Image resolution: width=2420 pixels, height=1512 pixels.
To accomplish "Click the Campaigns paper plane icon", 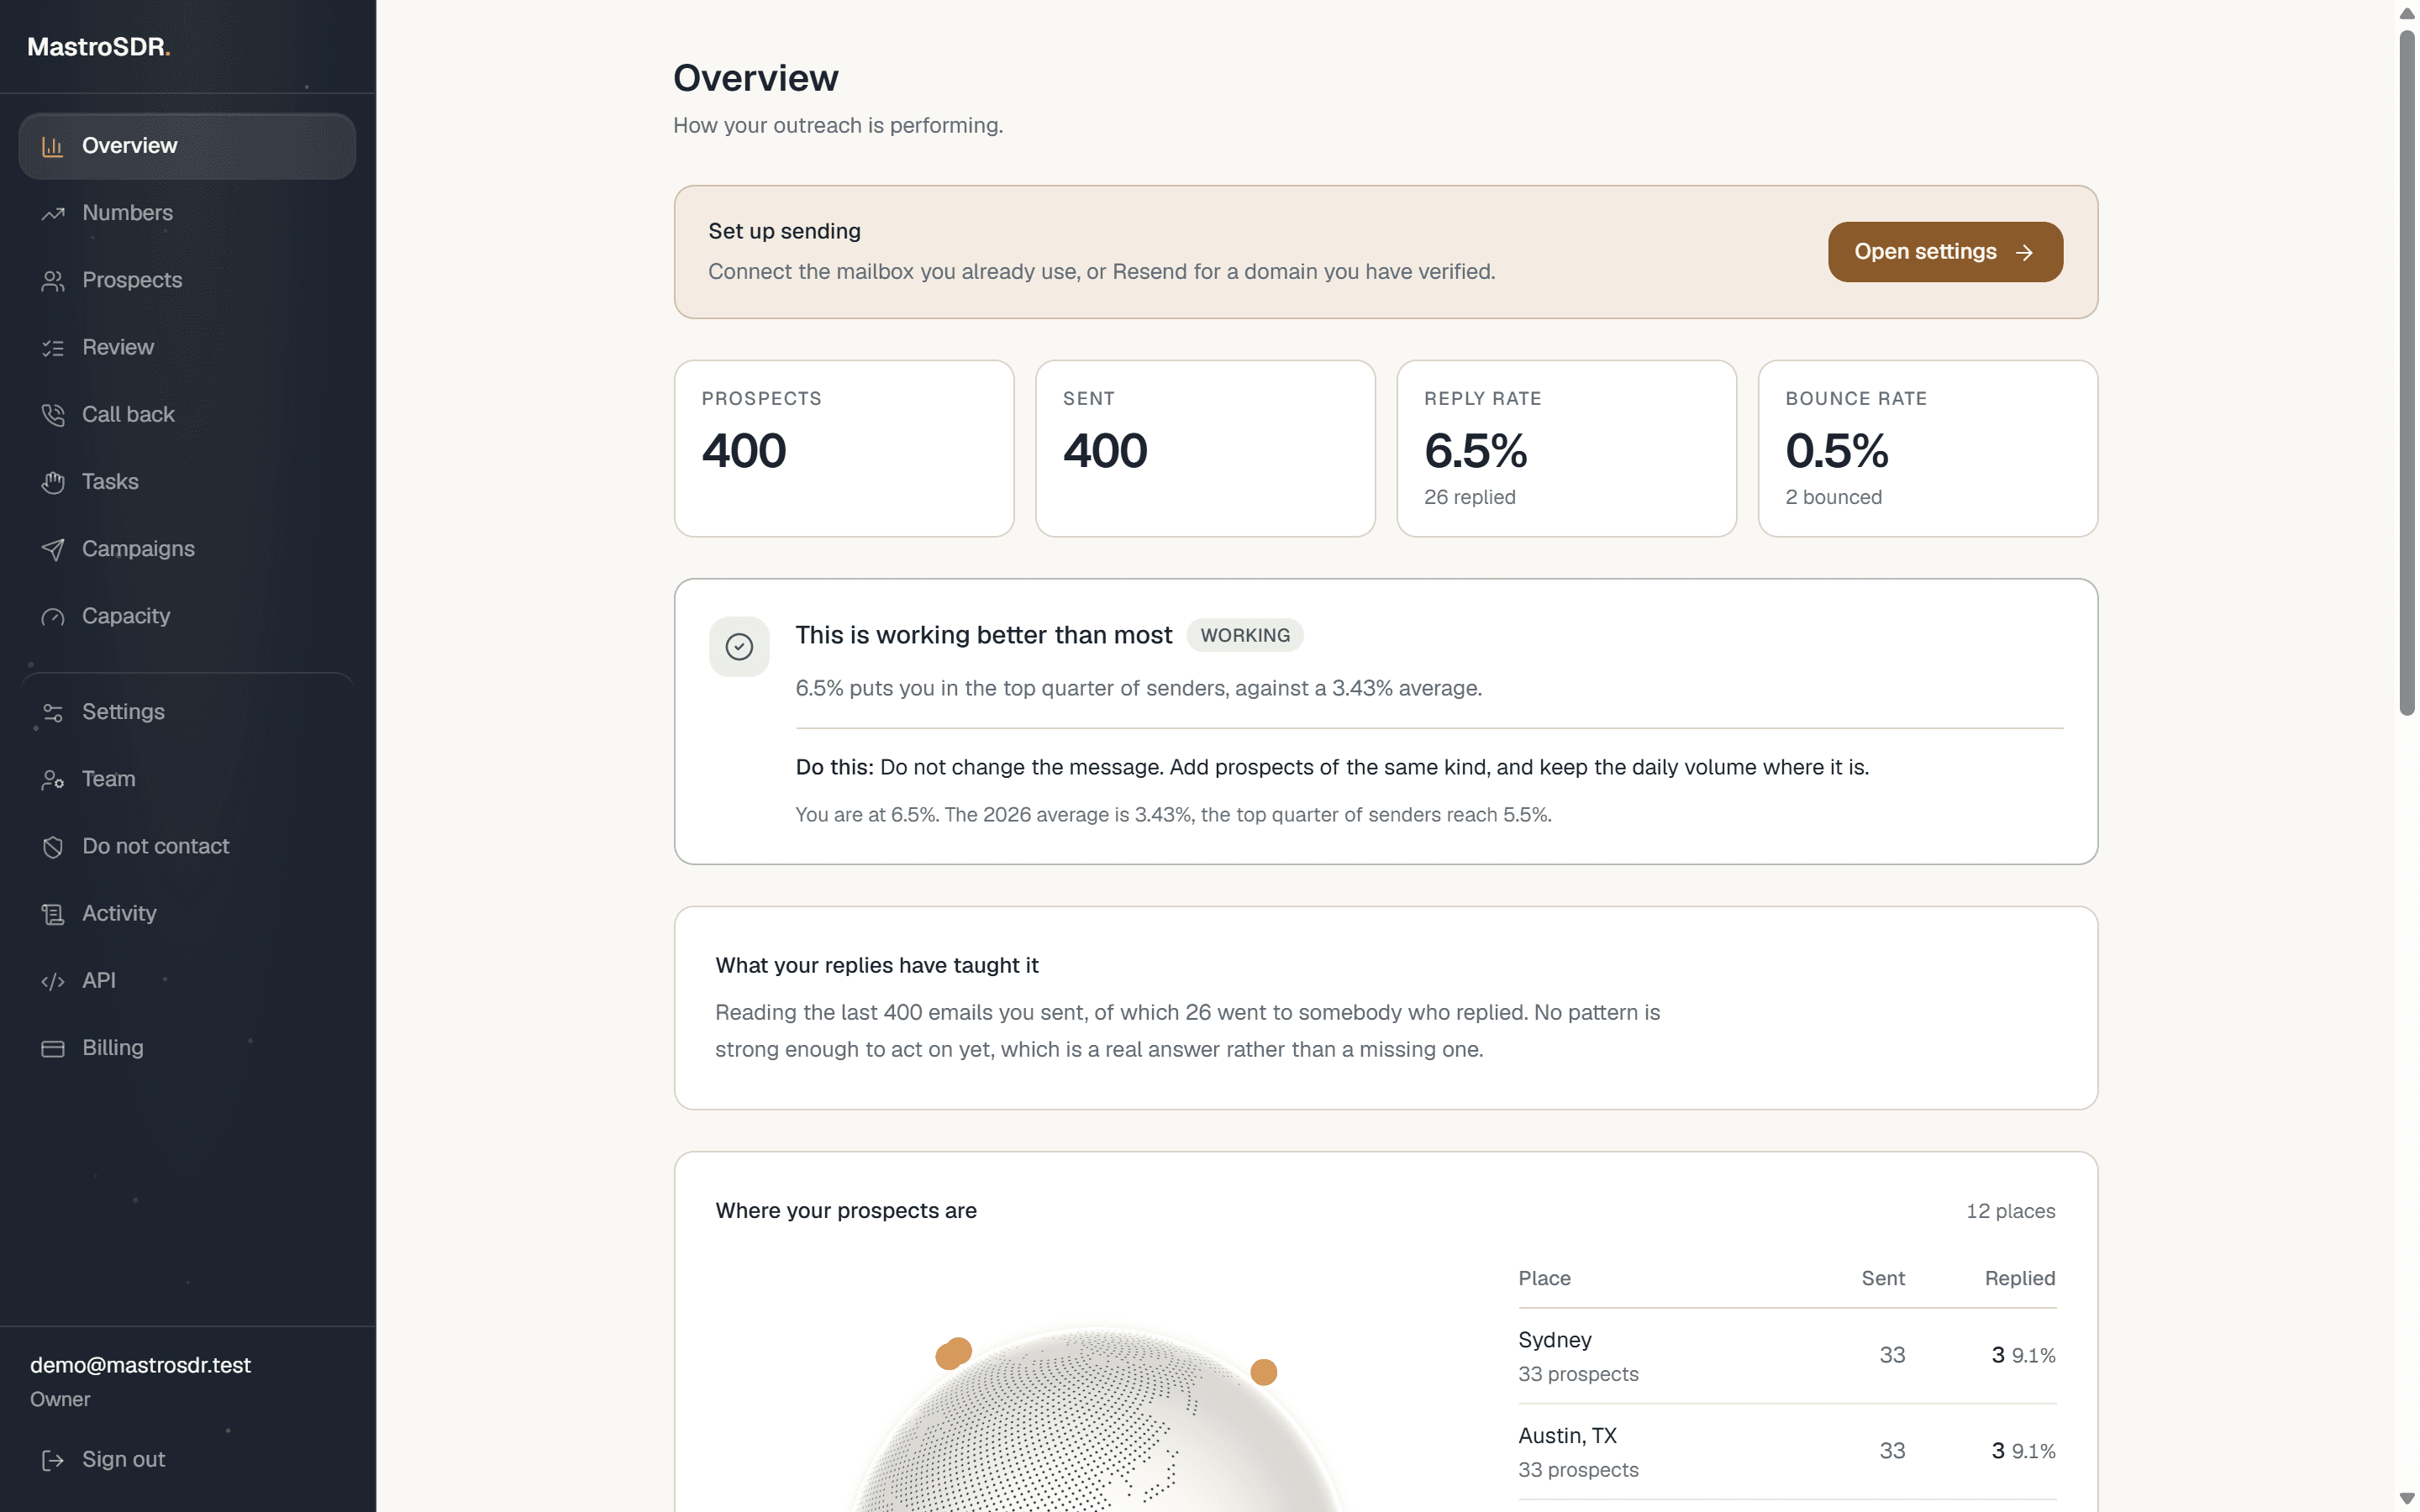I will point(52,549).
